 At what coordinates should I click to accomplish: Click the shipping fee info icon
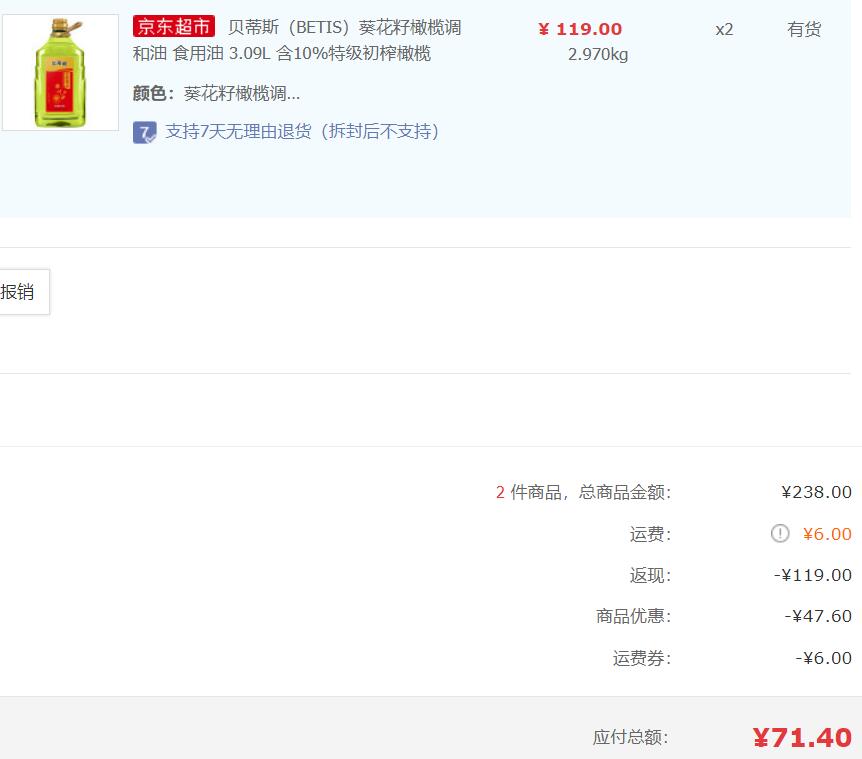(780, 533)
